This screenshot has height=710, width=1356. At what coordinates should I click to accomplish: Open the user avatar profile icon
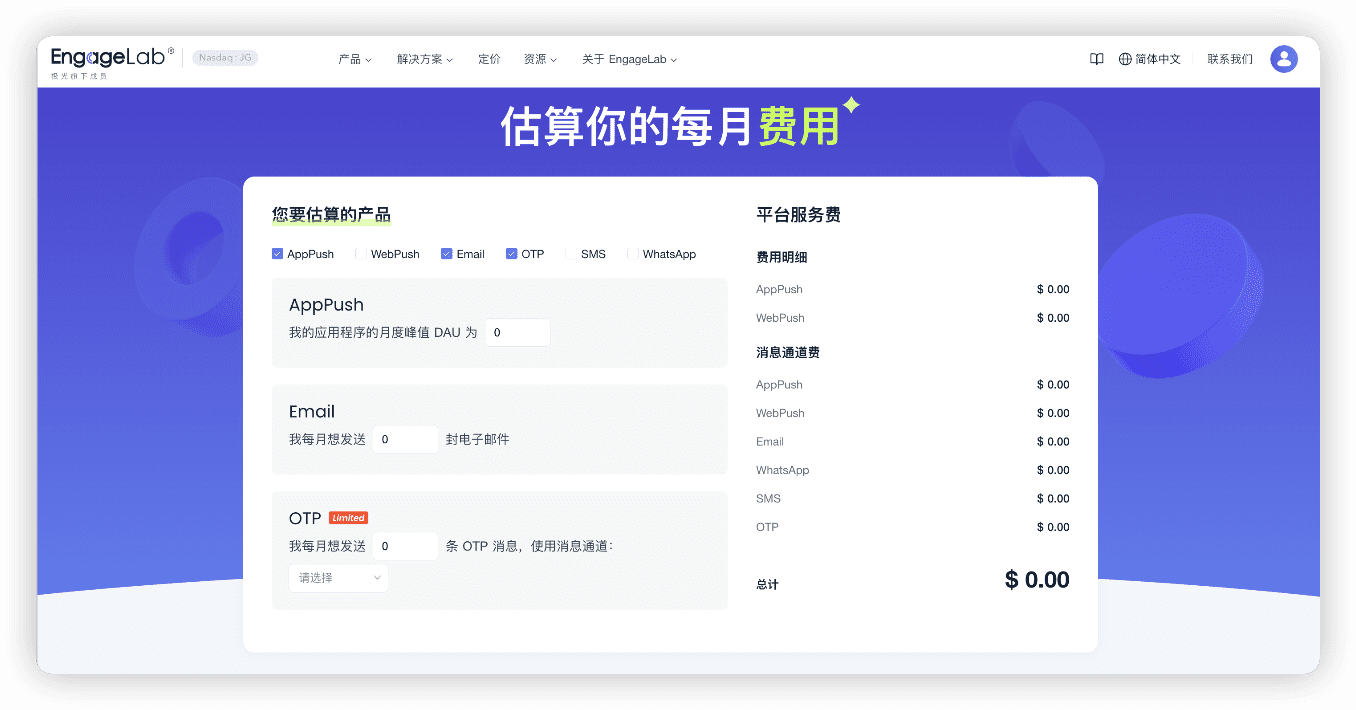pos(1284,59)
